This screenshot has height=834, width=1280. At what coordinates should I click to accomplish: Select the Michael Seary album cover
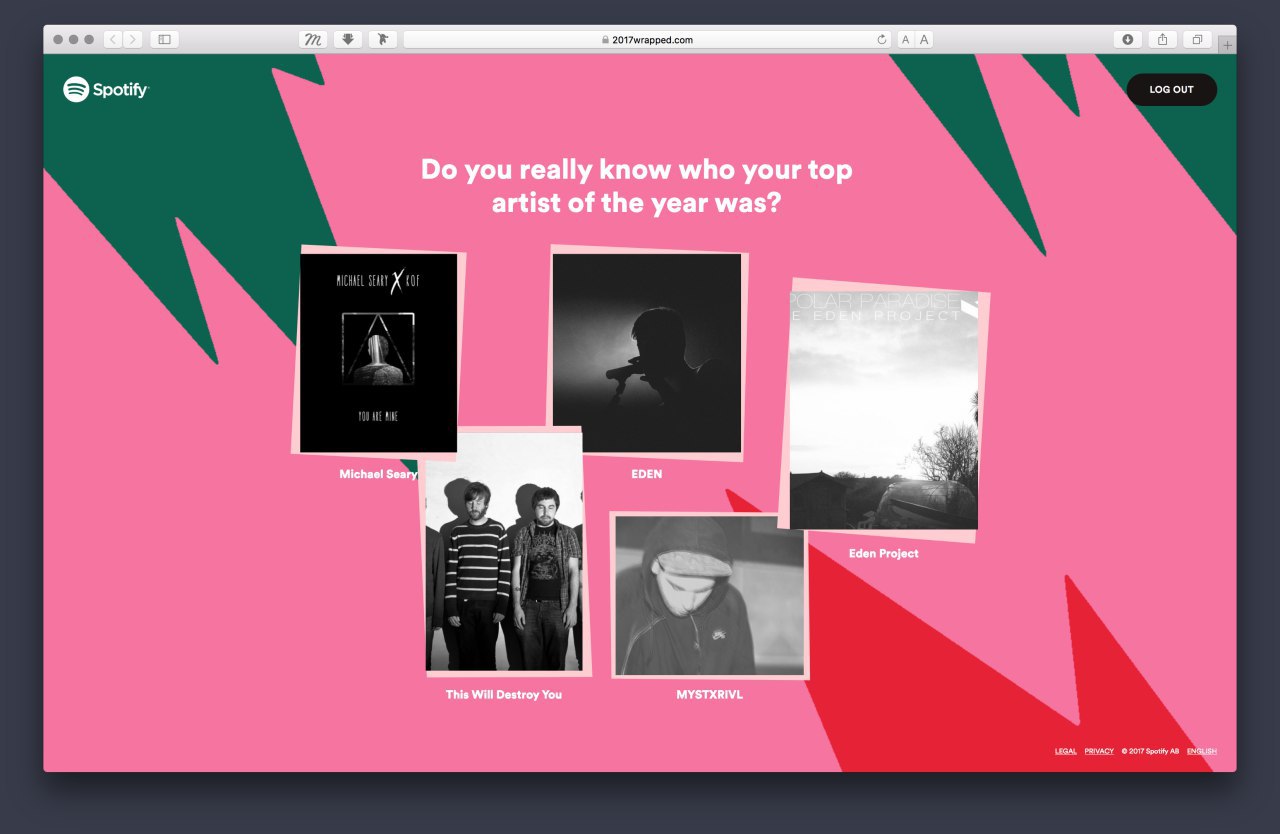379,353
